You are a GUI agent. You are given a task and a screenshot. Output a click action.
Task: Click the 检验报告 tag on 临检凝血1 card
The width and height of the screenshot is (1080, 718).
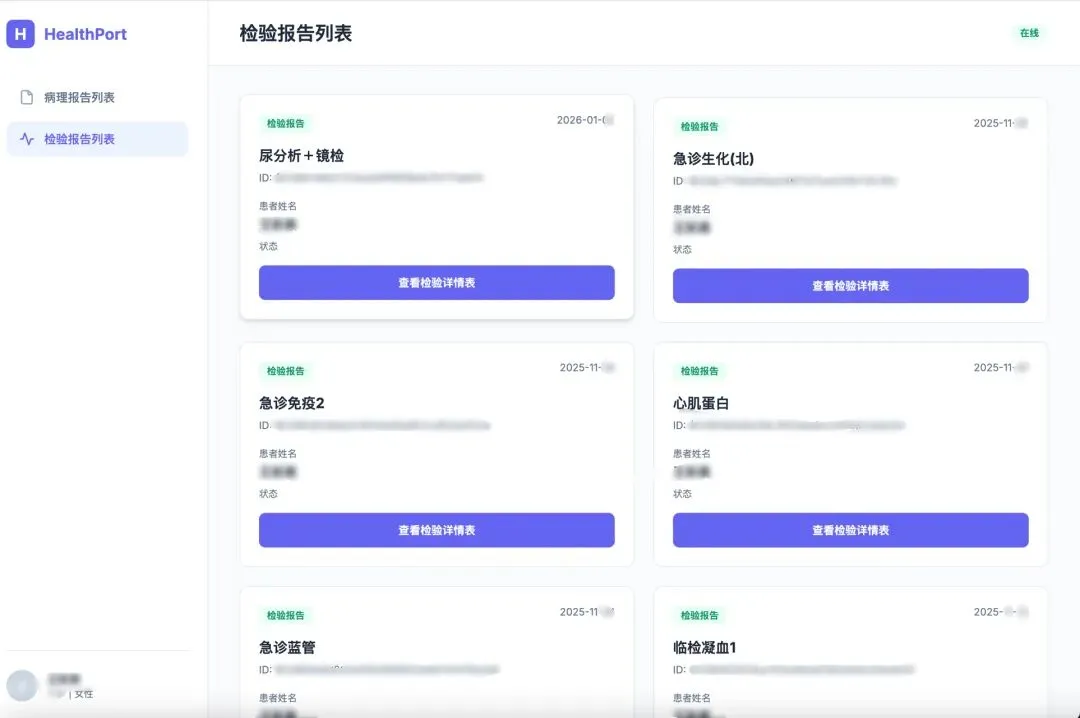[x=699, y=615]
